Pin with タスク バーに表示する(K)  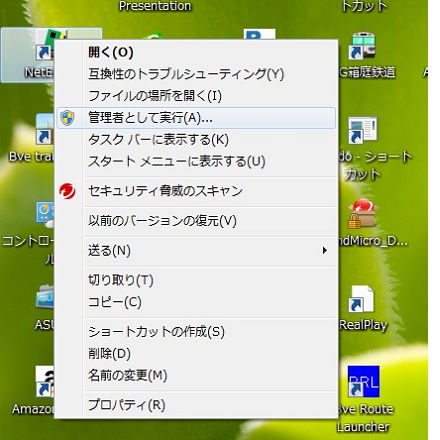[196, 140]
